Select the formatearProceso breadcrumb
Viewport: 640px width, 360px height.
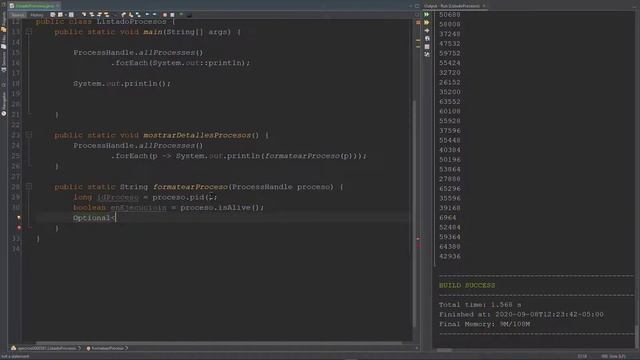pos(106,348)
